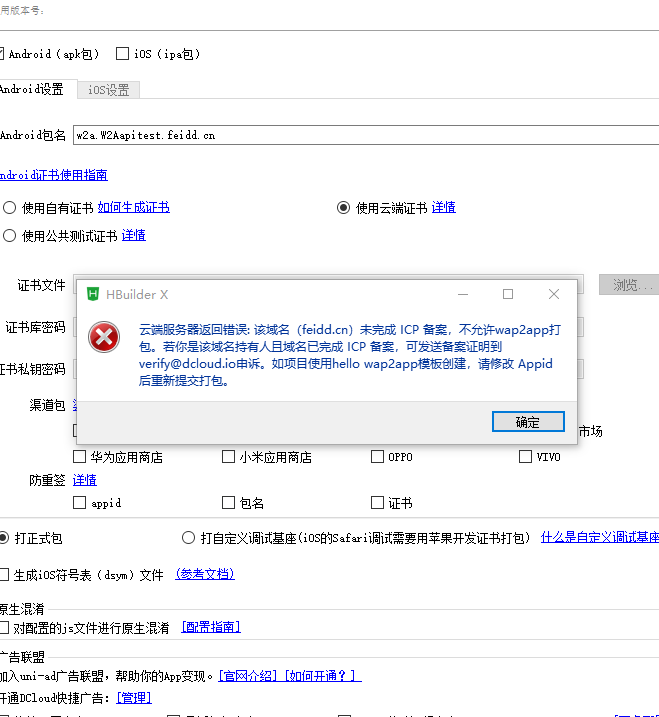Select 打自定义调试基座 radio option
The height and width of the screenshot is (717, 659).
point(188,538)
